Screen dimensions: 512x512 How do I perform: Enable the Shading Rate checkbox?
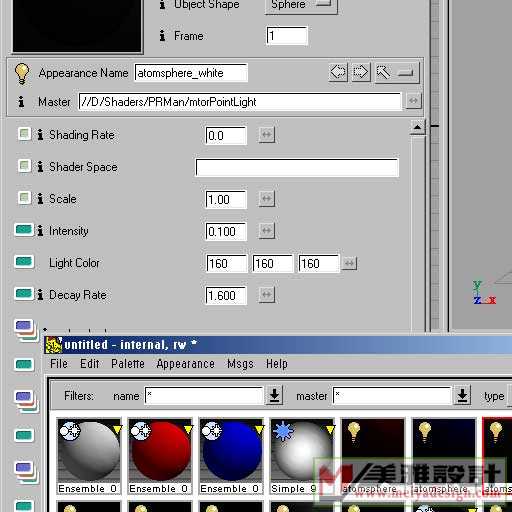click(x=24, y=134)
